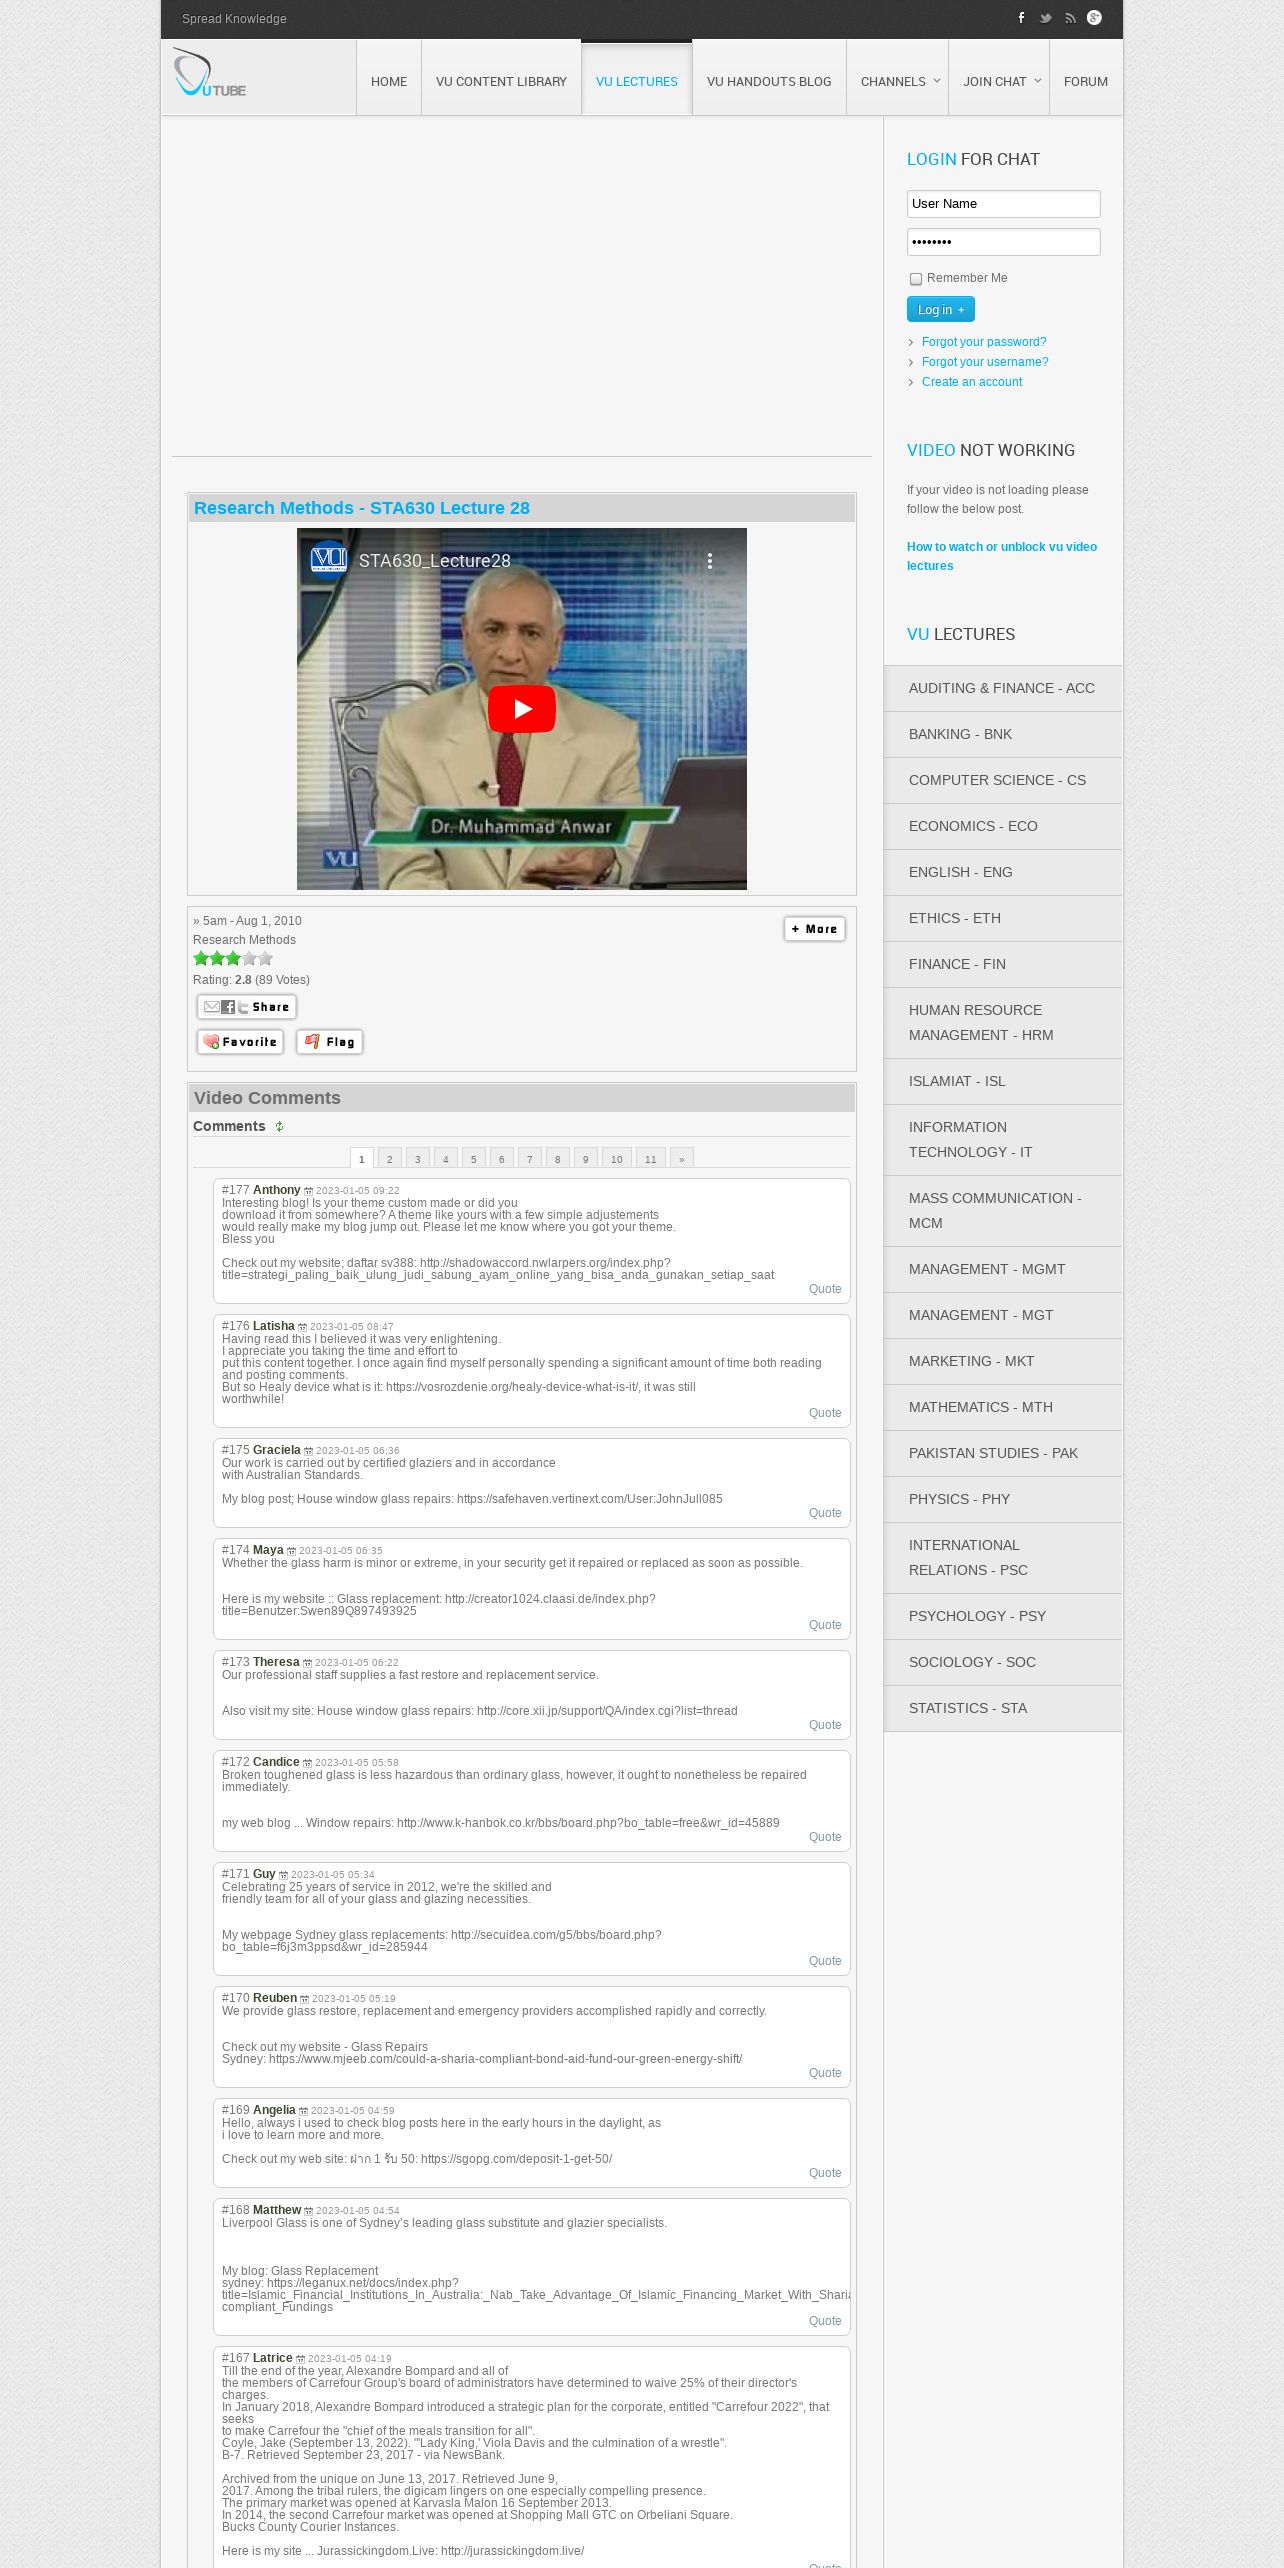Open BANKING - BNK lectures
The height and width of the screenshot is (2568, 1284).
(1003, 734)
